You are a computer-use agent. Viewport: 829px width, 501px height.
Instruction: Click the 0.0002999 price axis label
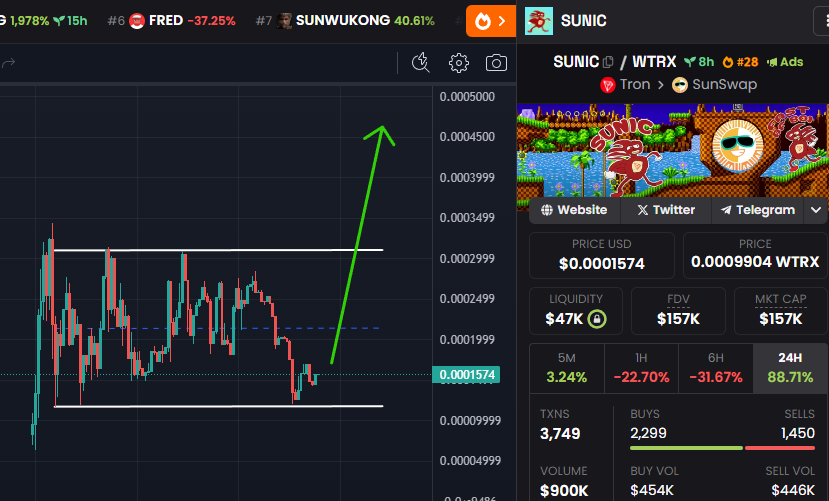click(x=467, y=258)
